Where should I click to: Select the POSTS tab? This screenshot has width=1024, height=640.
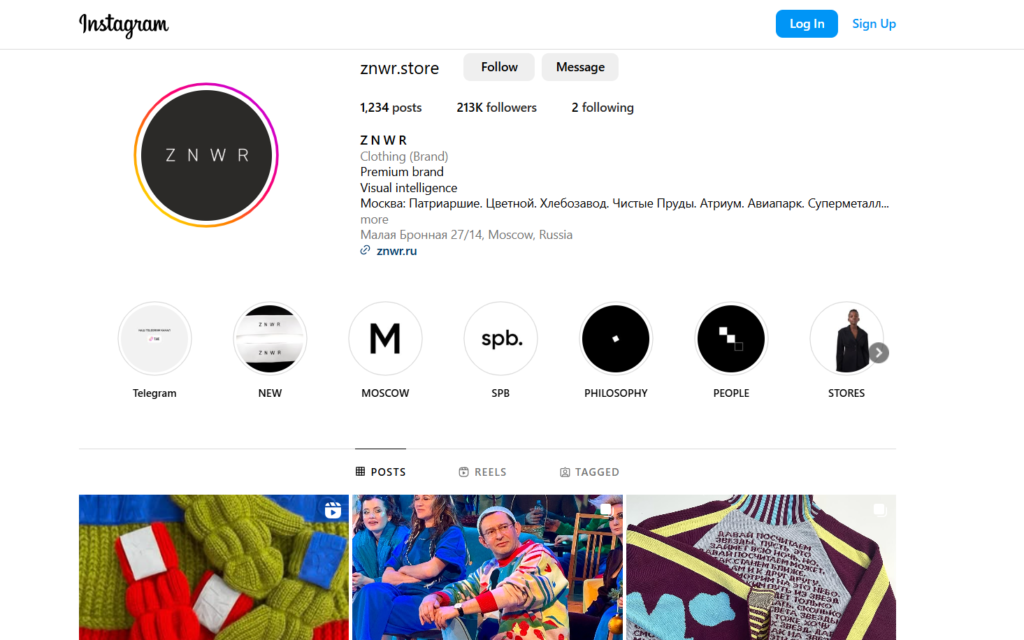pyautogui.click(x=381, y=472)
